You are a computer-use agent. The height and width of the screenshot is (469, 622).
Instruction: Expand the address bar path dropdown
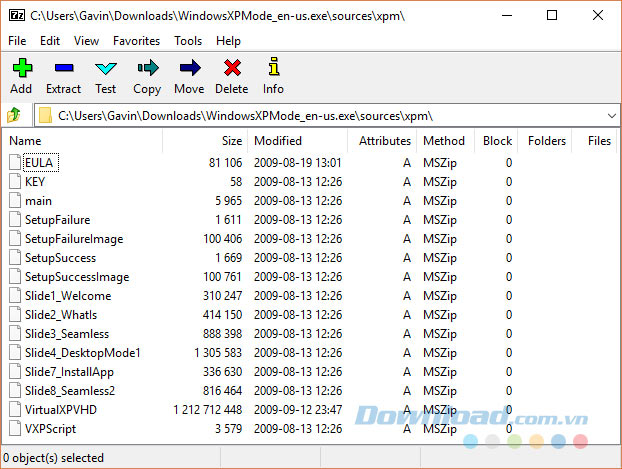pyautogui.click(x=611, y=116)
